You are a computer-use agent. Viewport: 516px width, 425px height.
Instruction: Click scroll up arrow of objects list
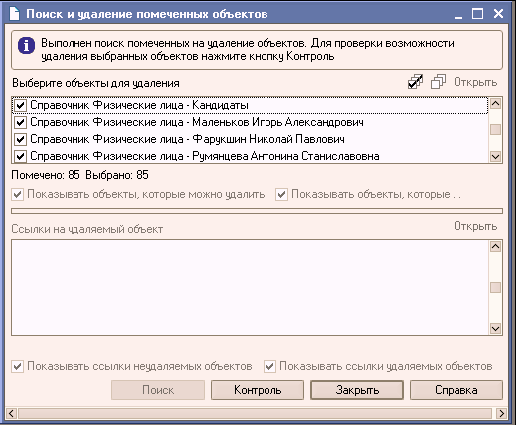click(495, 104)
